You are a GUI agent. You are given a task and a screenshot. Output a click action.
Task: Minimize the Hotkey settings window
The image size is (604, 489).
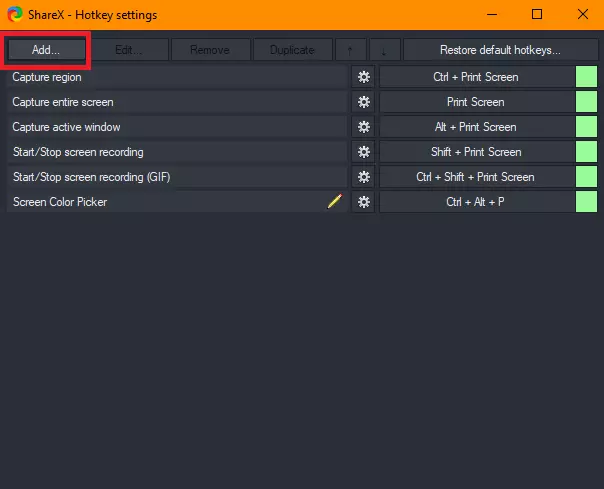point(492,15)
